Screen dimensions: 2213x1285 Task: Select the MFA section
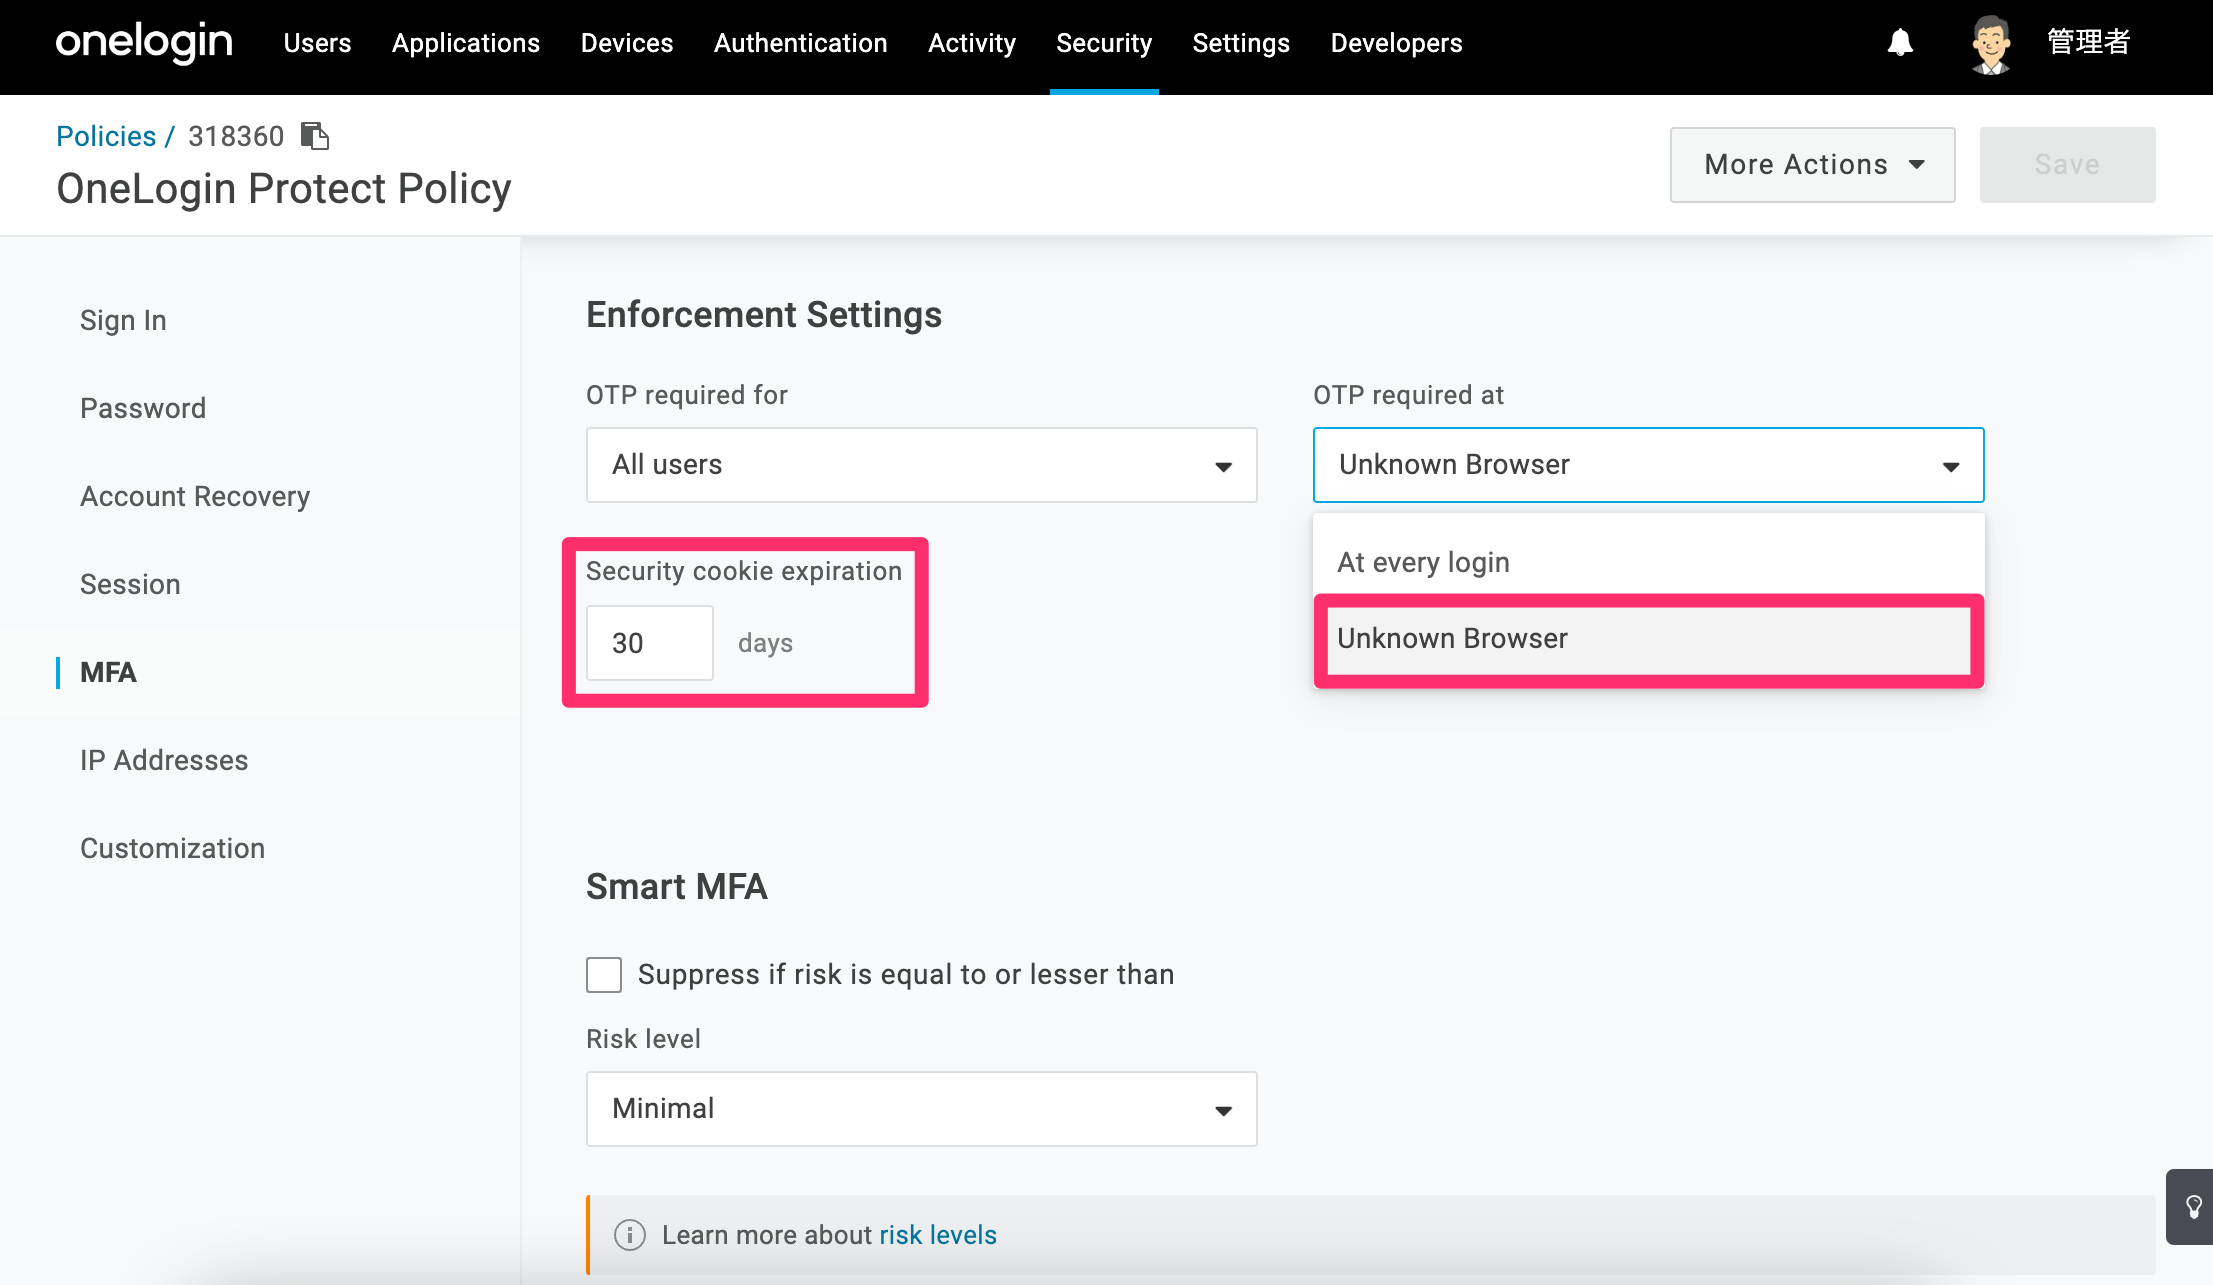(x=108, y=672)
